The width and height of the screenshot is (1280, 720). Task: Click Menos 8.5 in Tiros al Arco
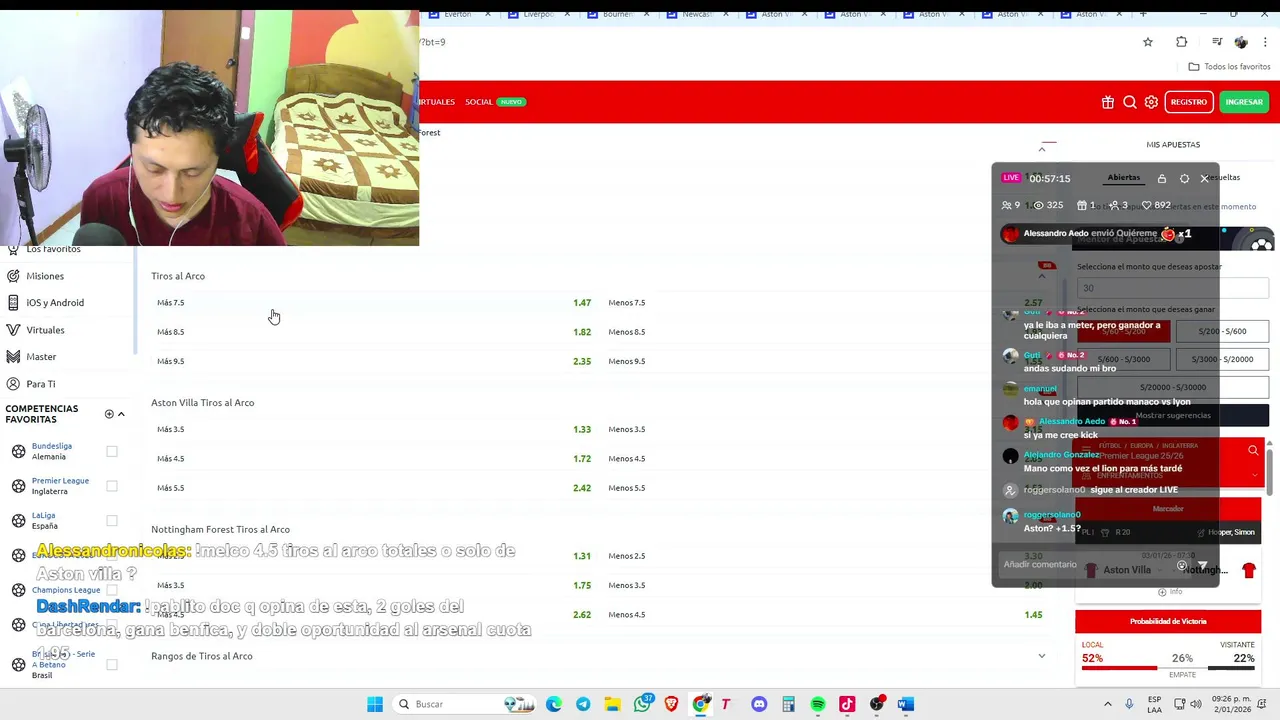pos(626,332)
